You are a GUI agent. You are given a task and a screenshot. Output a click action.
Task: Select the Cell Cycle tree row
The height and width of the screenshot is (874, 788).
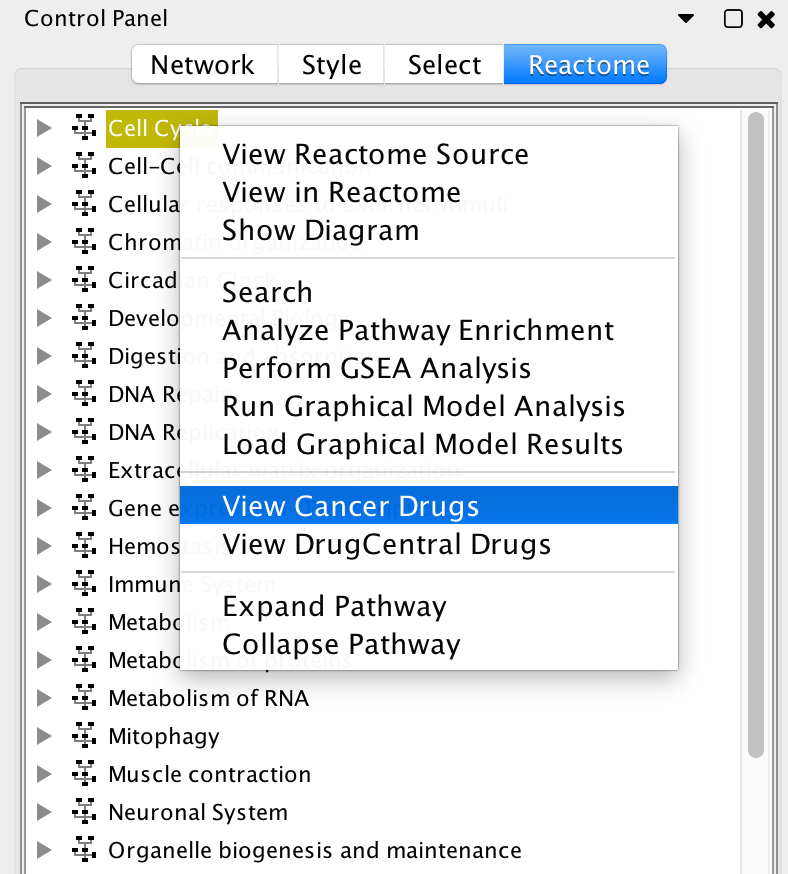point(162,128)
